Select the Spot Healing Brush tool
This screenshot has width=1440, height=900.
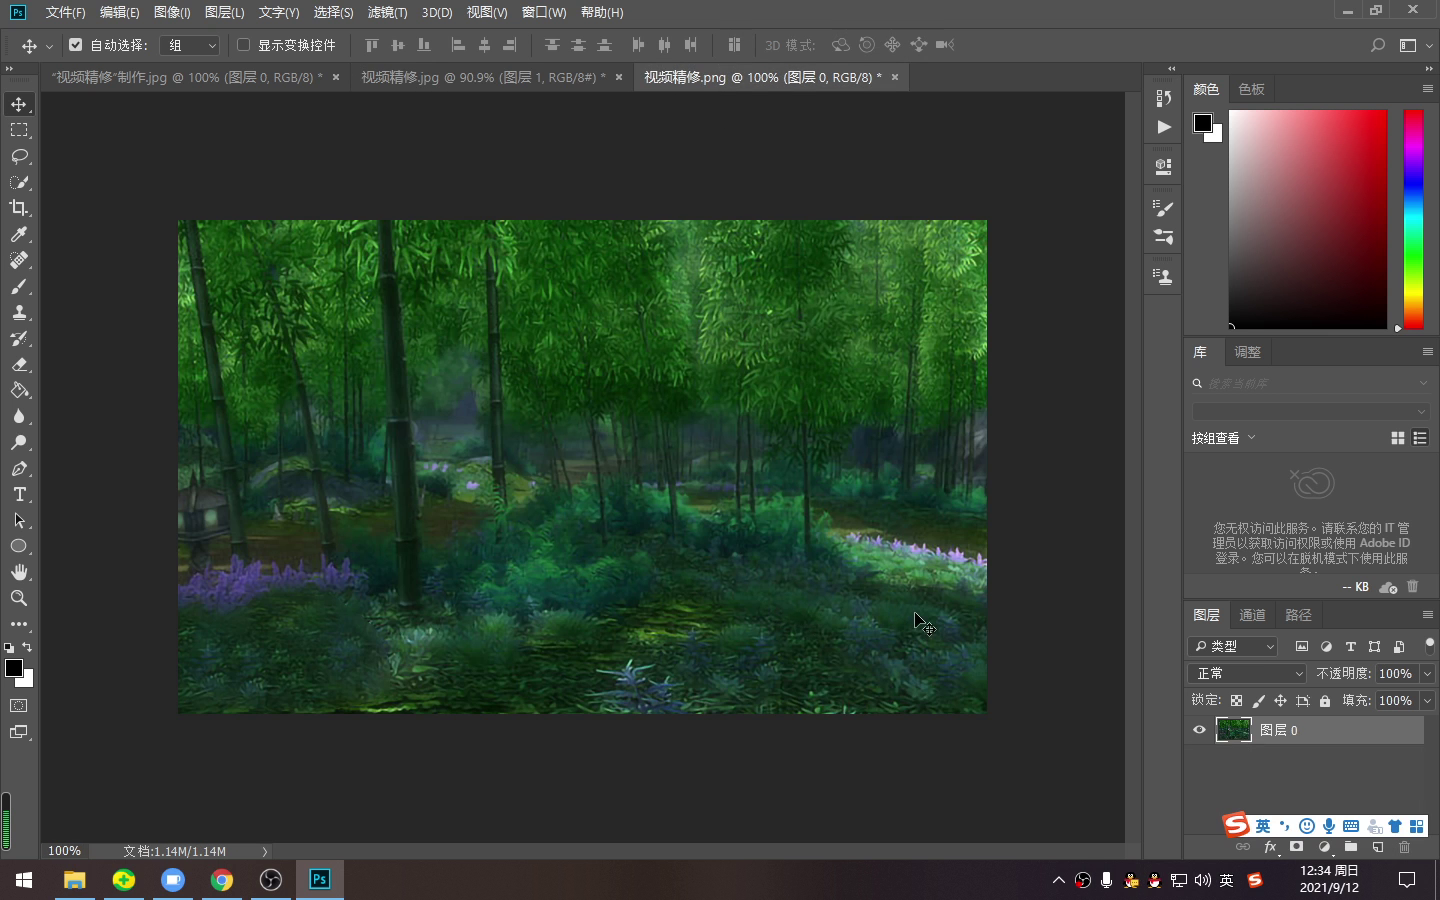pyautogui.click(x=19, y=260)
